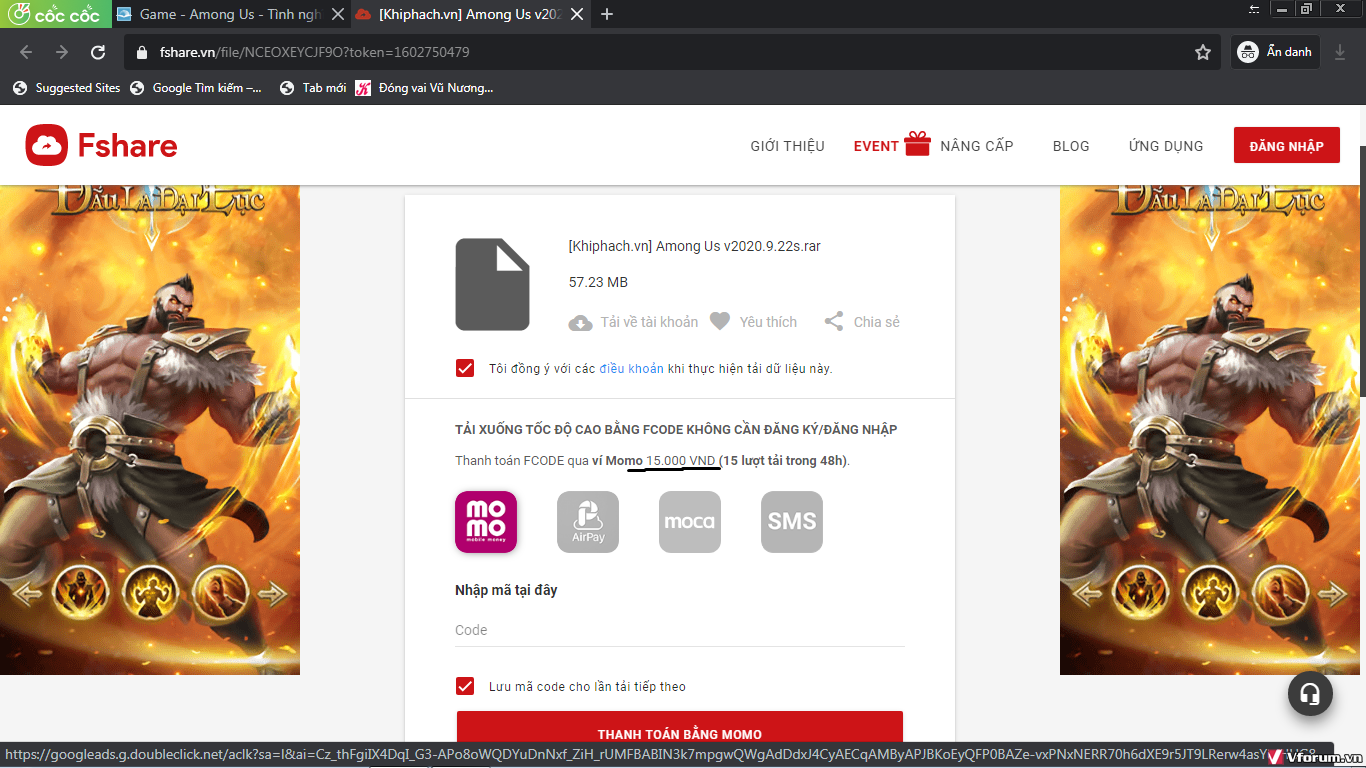The height and width of the screenshot is (768, 1366).
Task: Choose the AirPay payment option
Action: (588, 522)
